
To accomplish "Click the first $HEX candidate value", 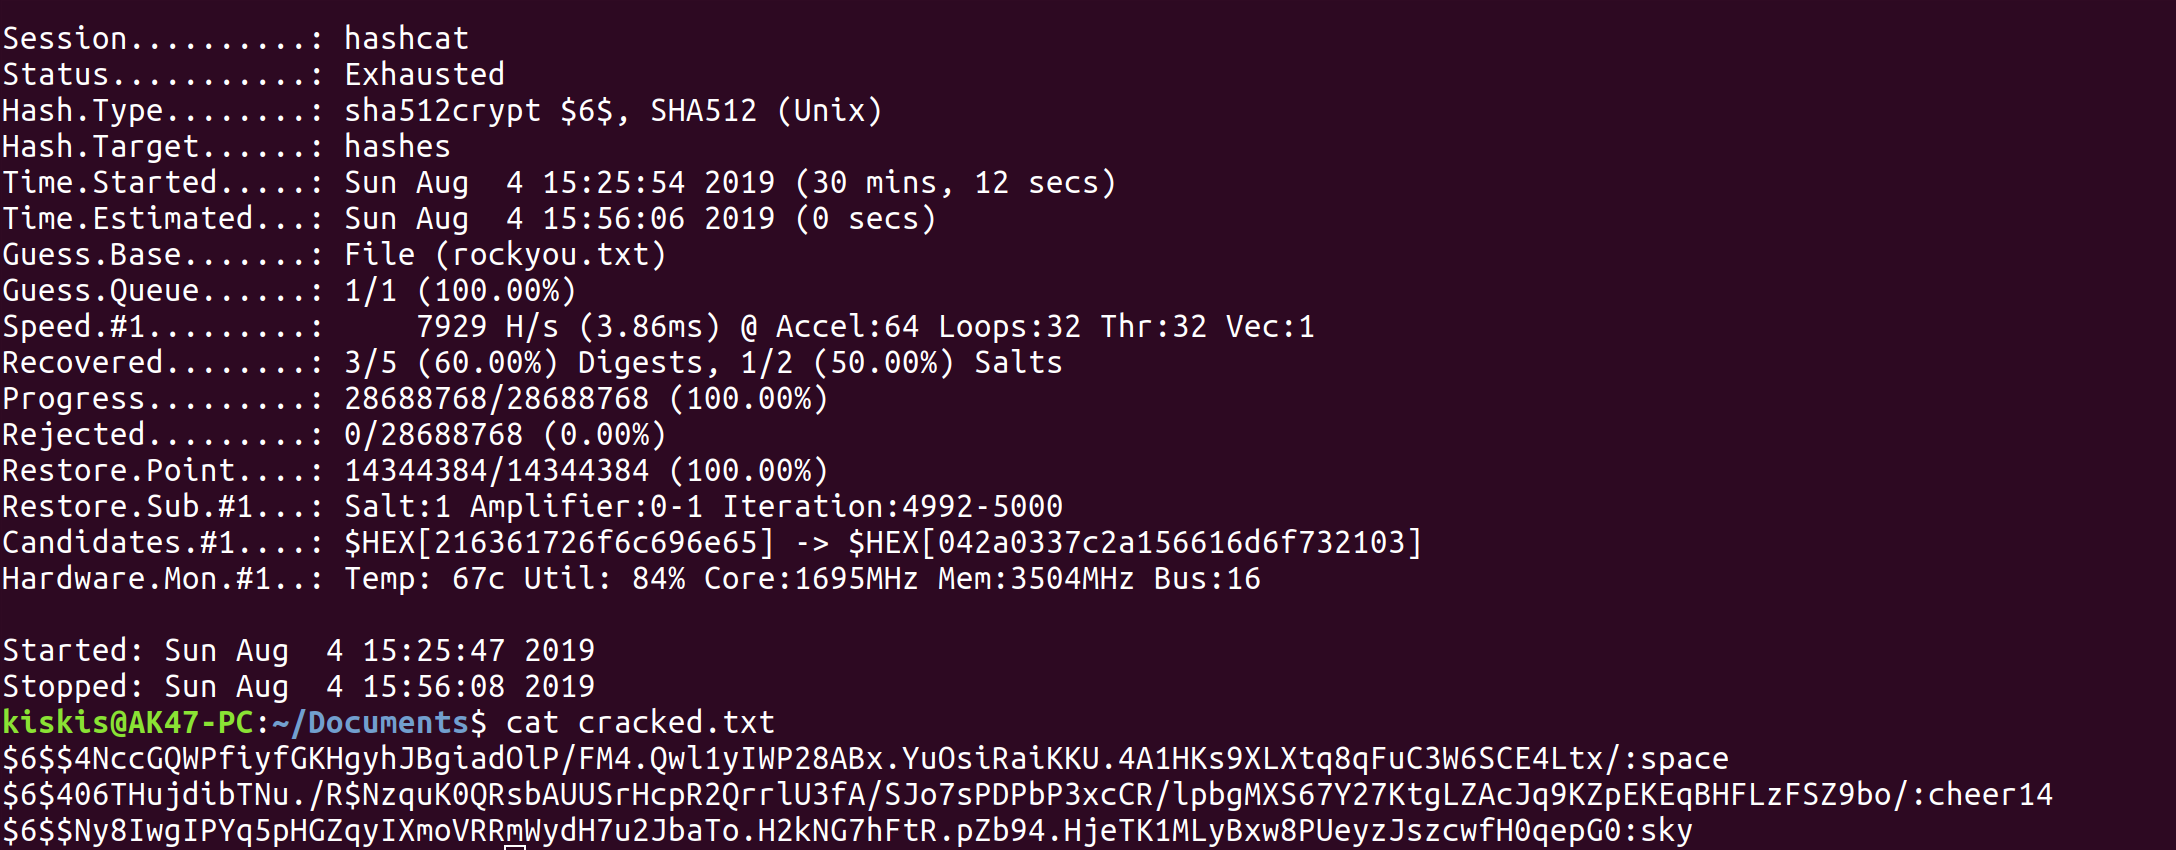I will point(559,543).
